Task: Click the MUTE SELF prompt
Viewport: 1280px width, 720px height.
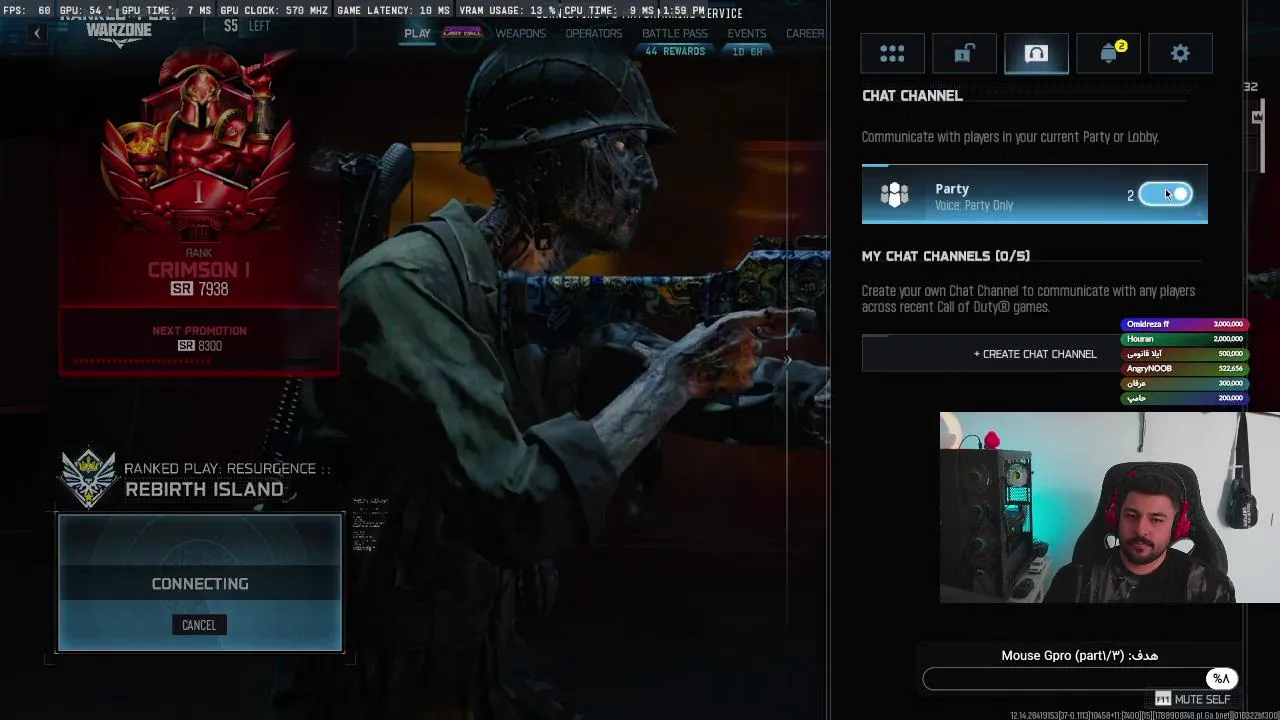Action: 1193,699
